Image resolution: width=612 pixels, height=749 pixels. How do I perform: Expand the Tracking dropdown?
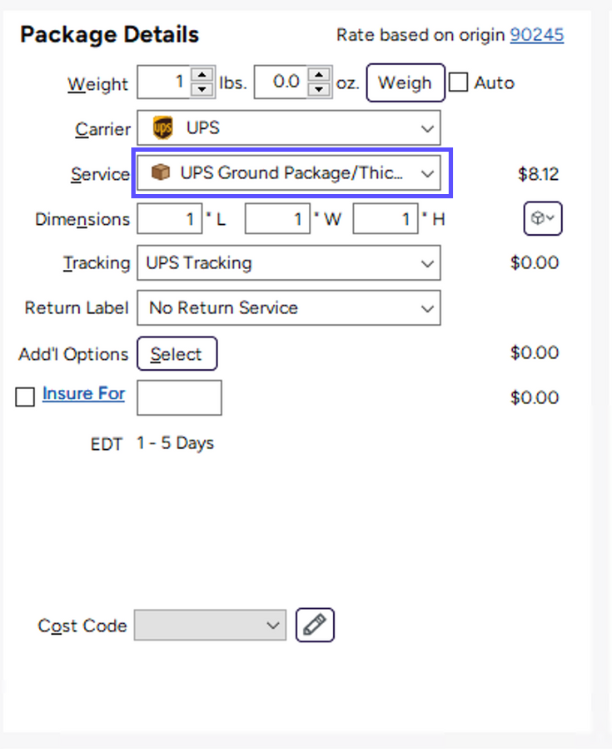[x=427, y=264]
